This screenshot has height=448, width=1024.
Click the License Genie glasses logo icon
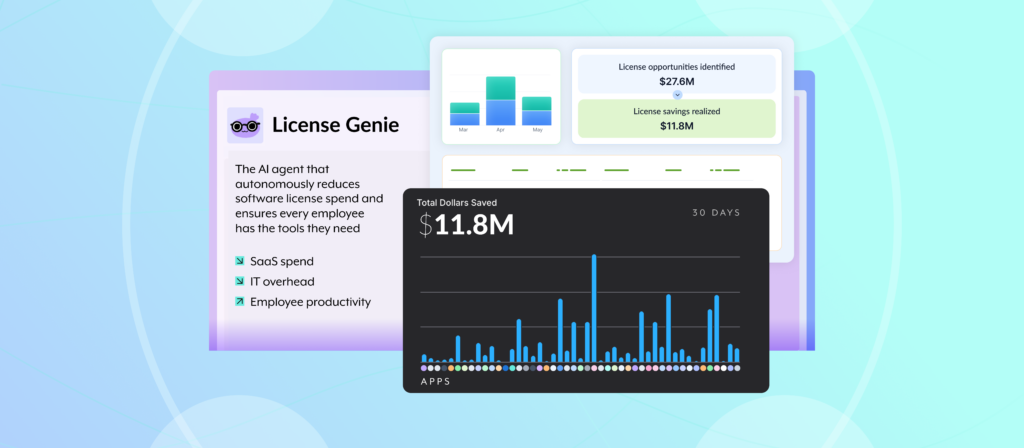click(245, 126)
